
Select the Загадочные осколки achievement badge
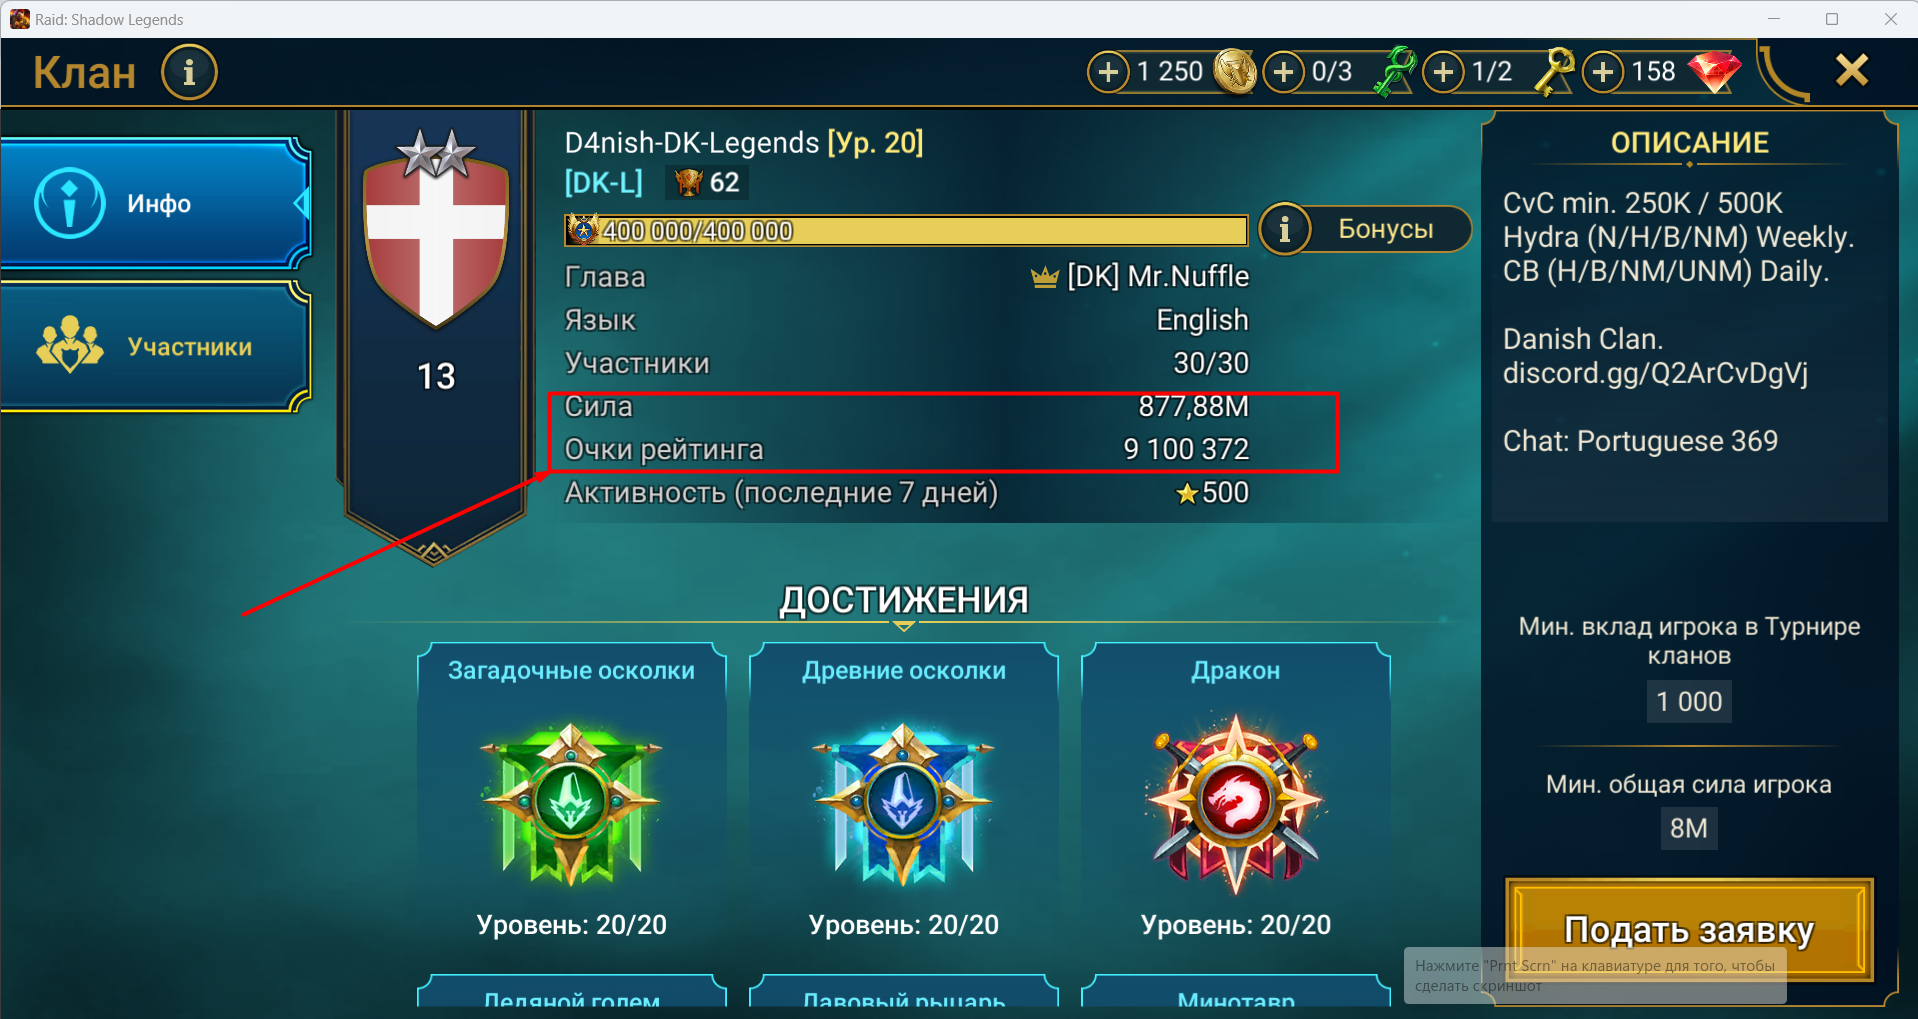tap(571, 803)
